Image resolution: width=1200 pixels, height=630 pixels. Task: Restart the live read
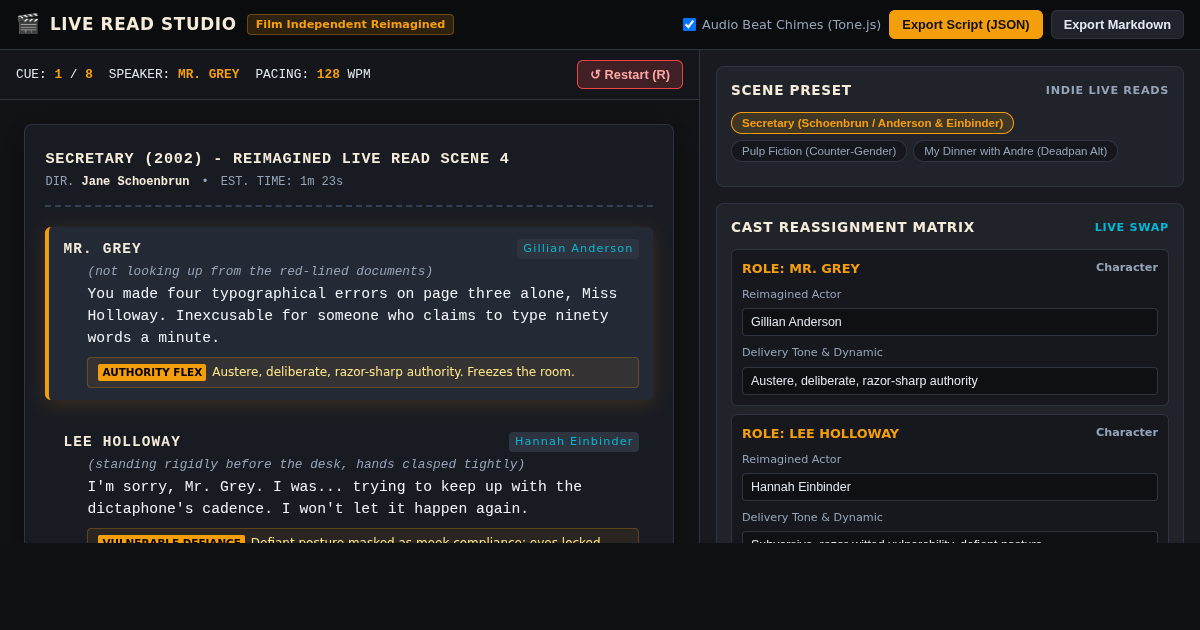[630, 74]
